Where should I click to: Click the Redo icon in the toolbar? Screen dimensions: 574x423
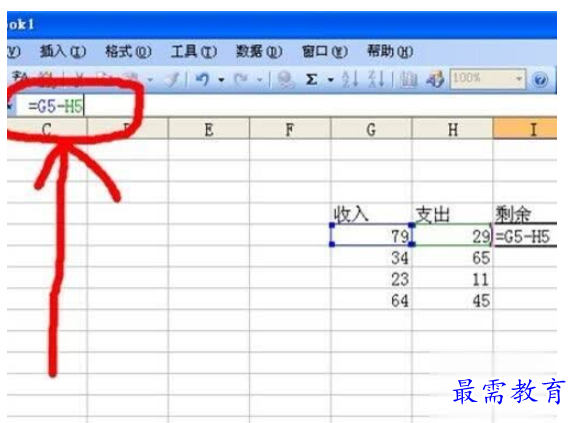point(241,79)
